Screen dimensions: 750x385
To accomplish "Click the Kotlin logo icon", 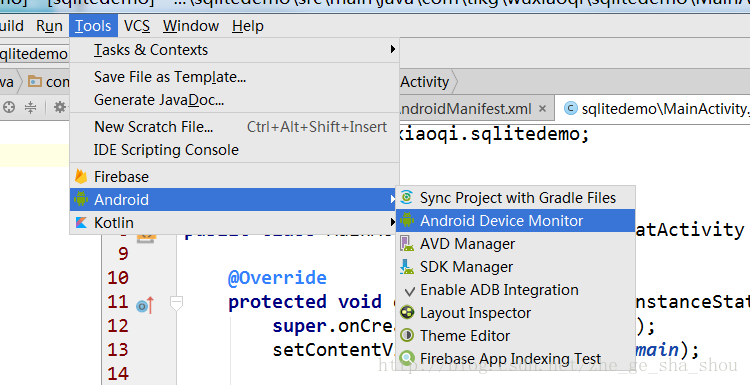I will point(81,222).
